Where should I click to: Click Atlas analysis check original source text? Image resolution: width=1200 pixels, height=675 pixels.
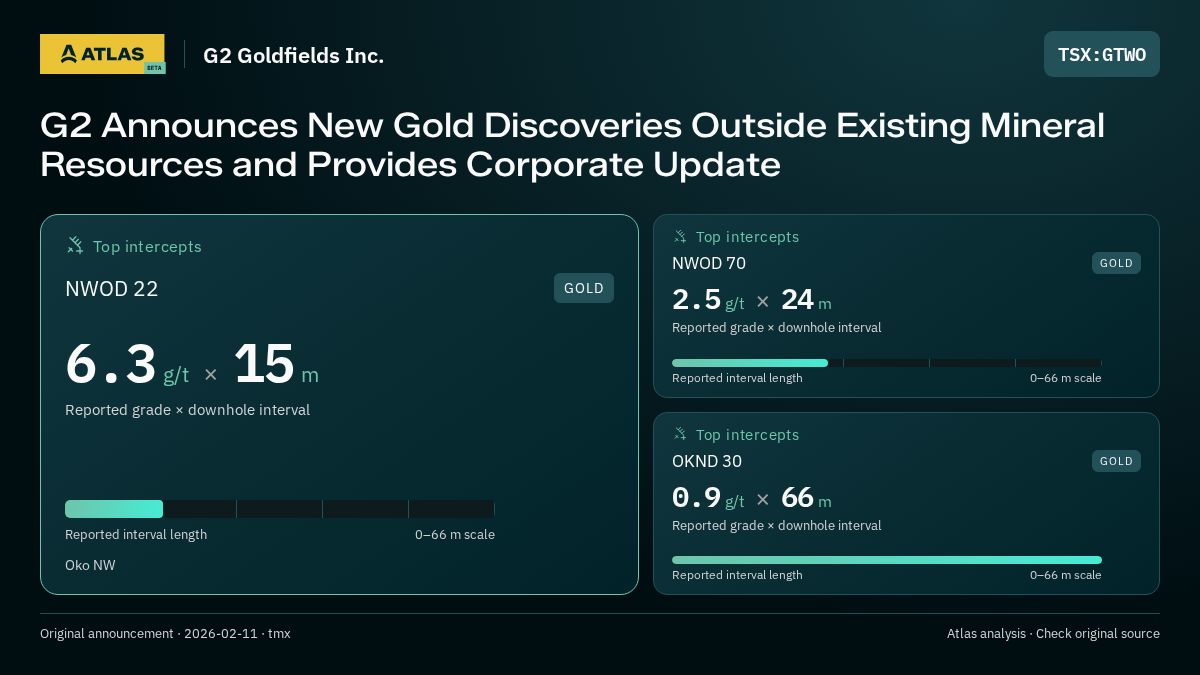tap(1053, 634)
